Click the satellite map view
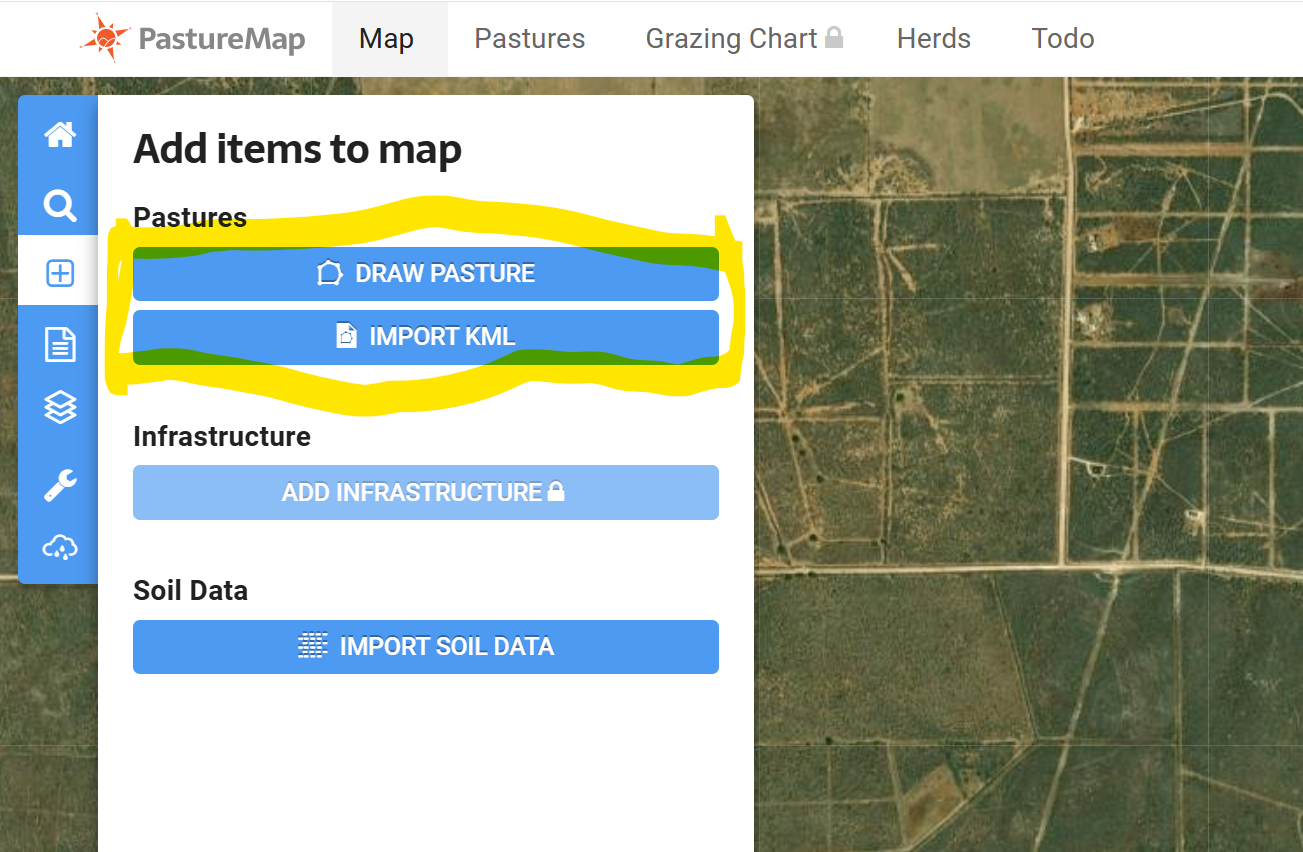 1028,465
